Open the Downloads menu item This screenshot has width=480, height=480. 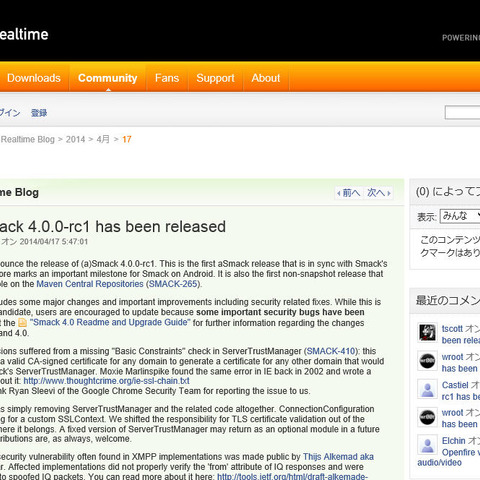point(34,78)
